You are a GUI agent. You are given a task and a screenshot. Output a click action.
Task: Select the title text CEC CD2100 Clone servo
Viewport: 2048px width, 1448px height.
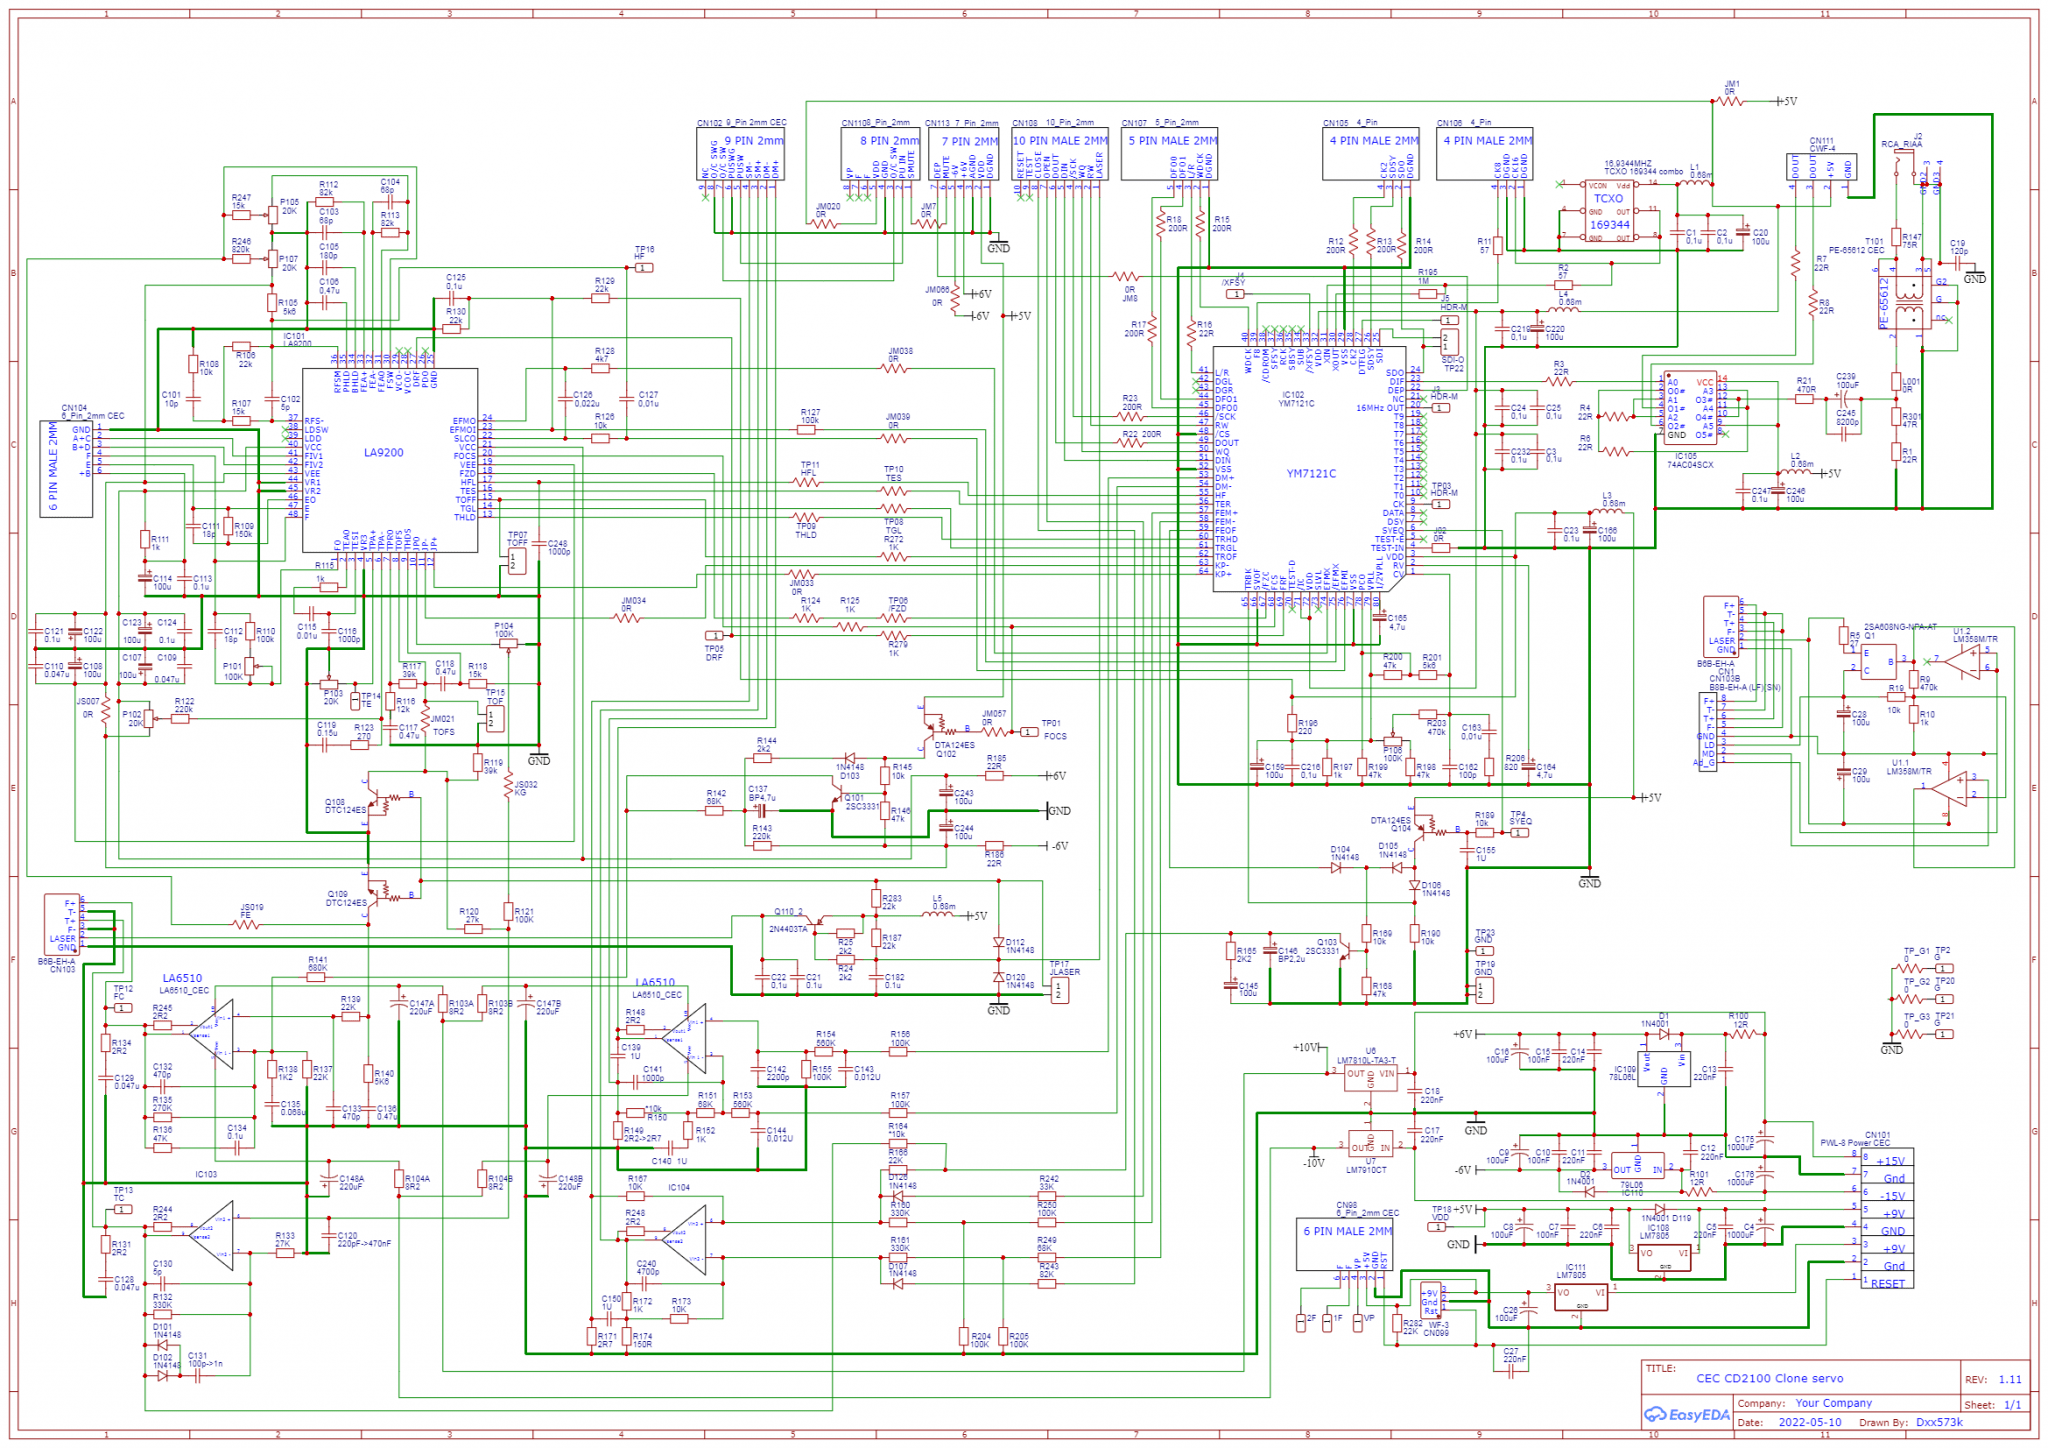tap(1770, 1378)
